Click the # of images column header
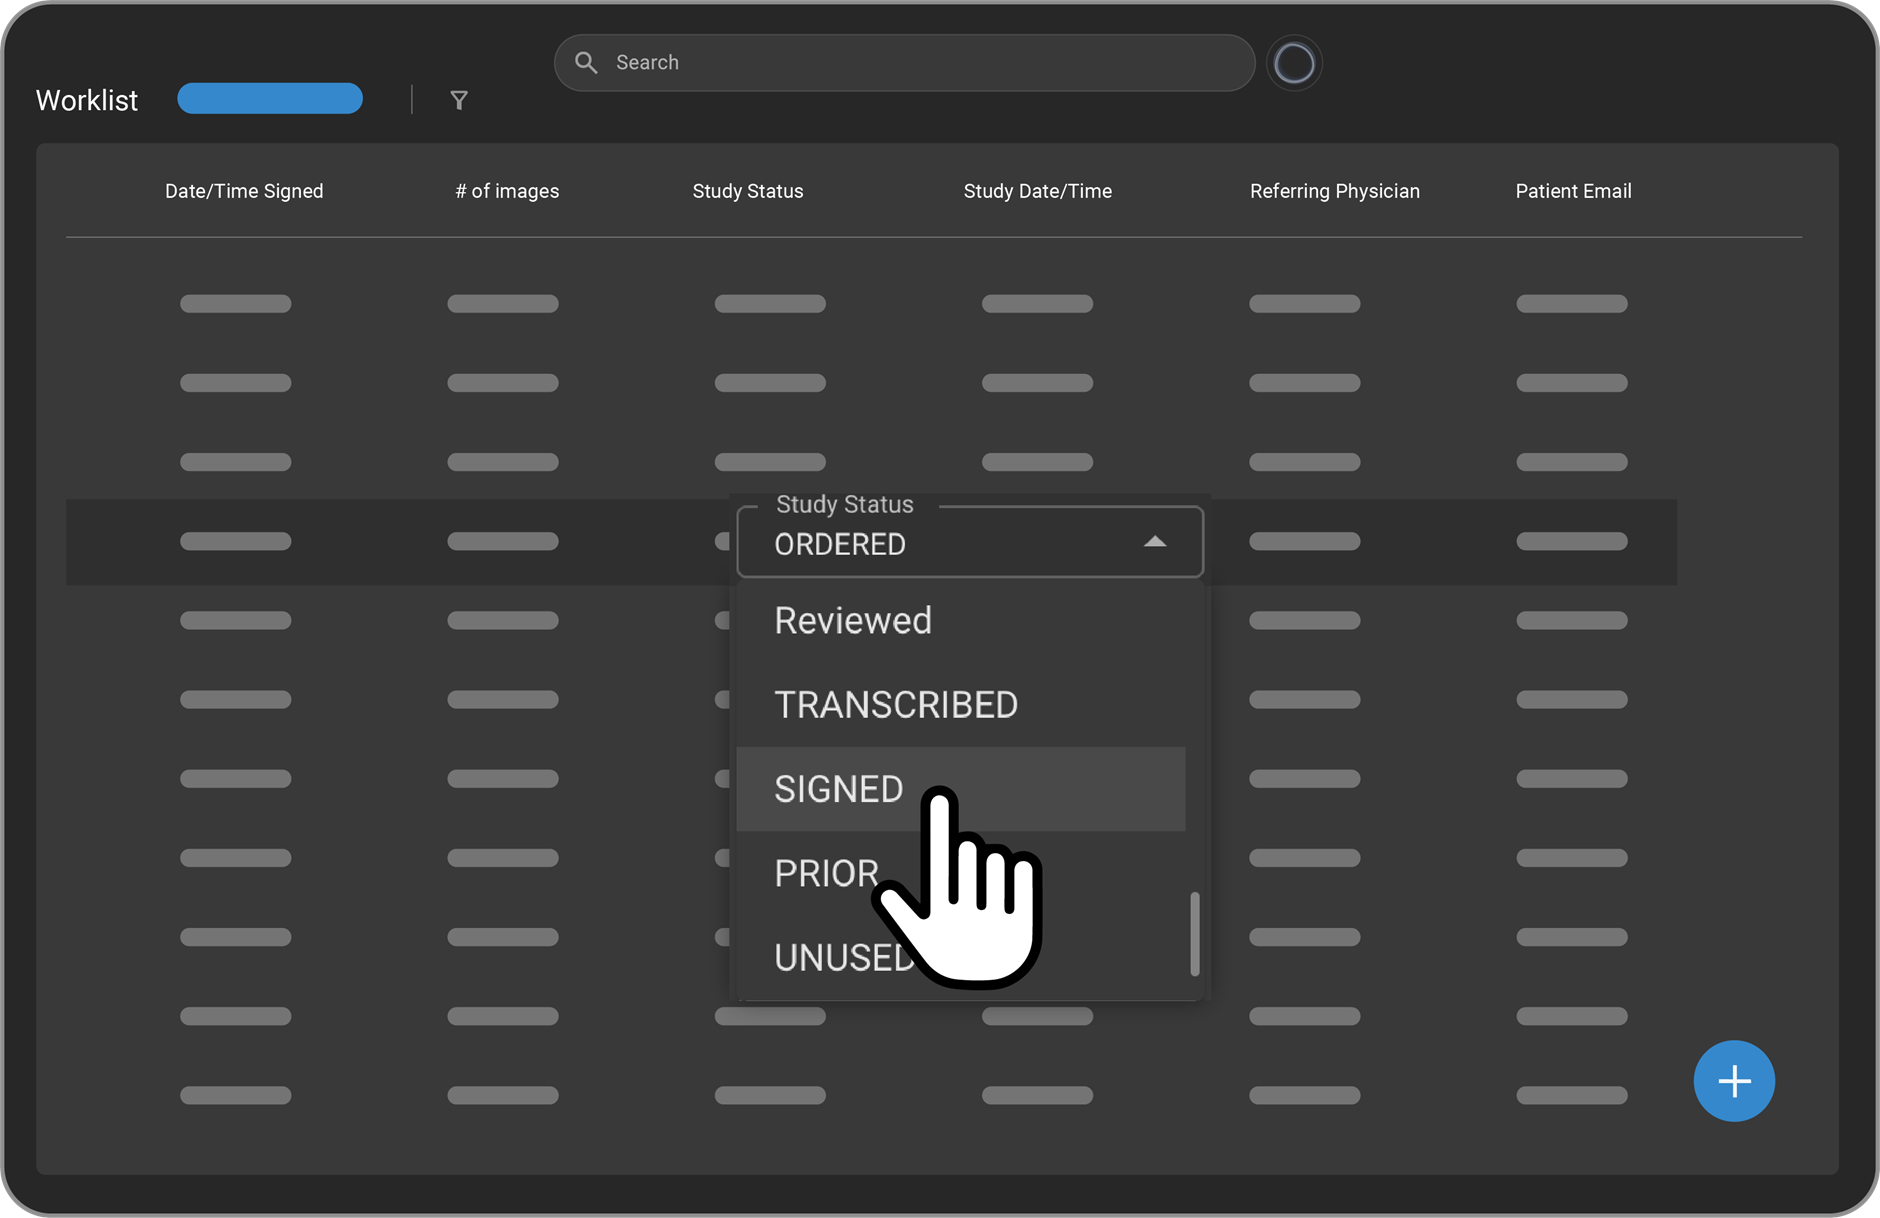This screenshot has height=1218, width=1880. [x=507, y=191]
